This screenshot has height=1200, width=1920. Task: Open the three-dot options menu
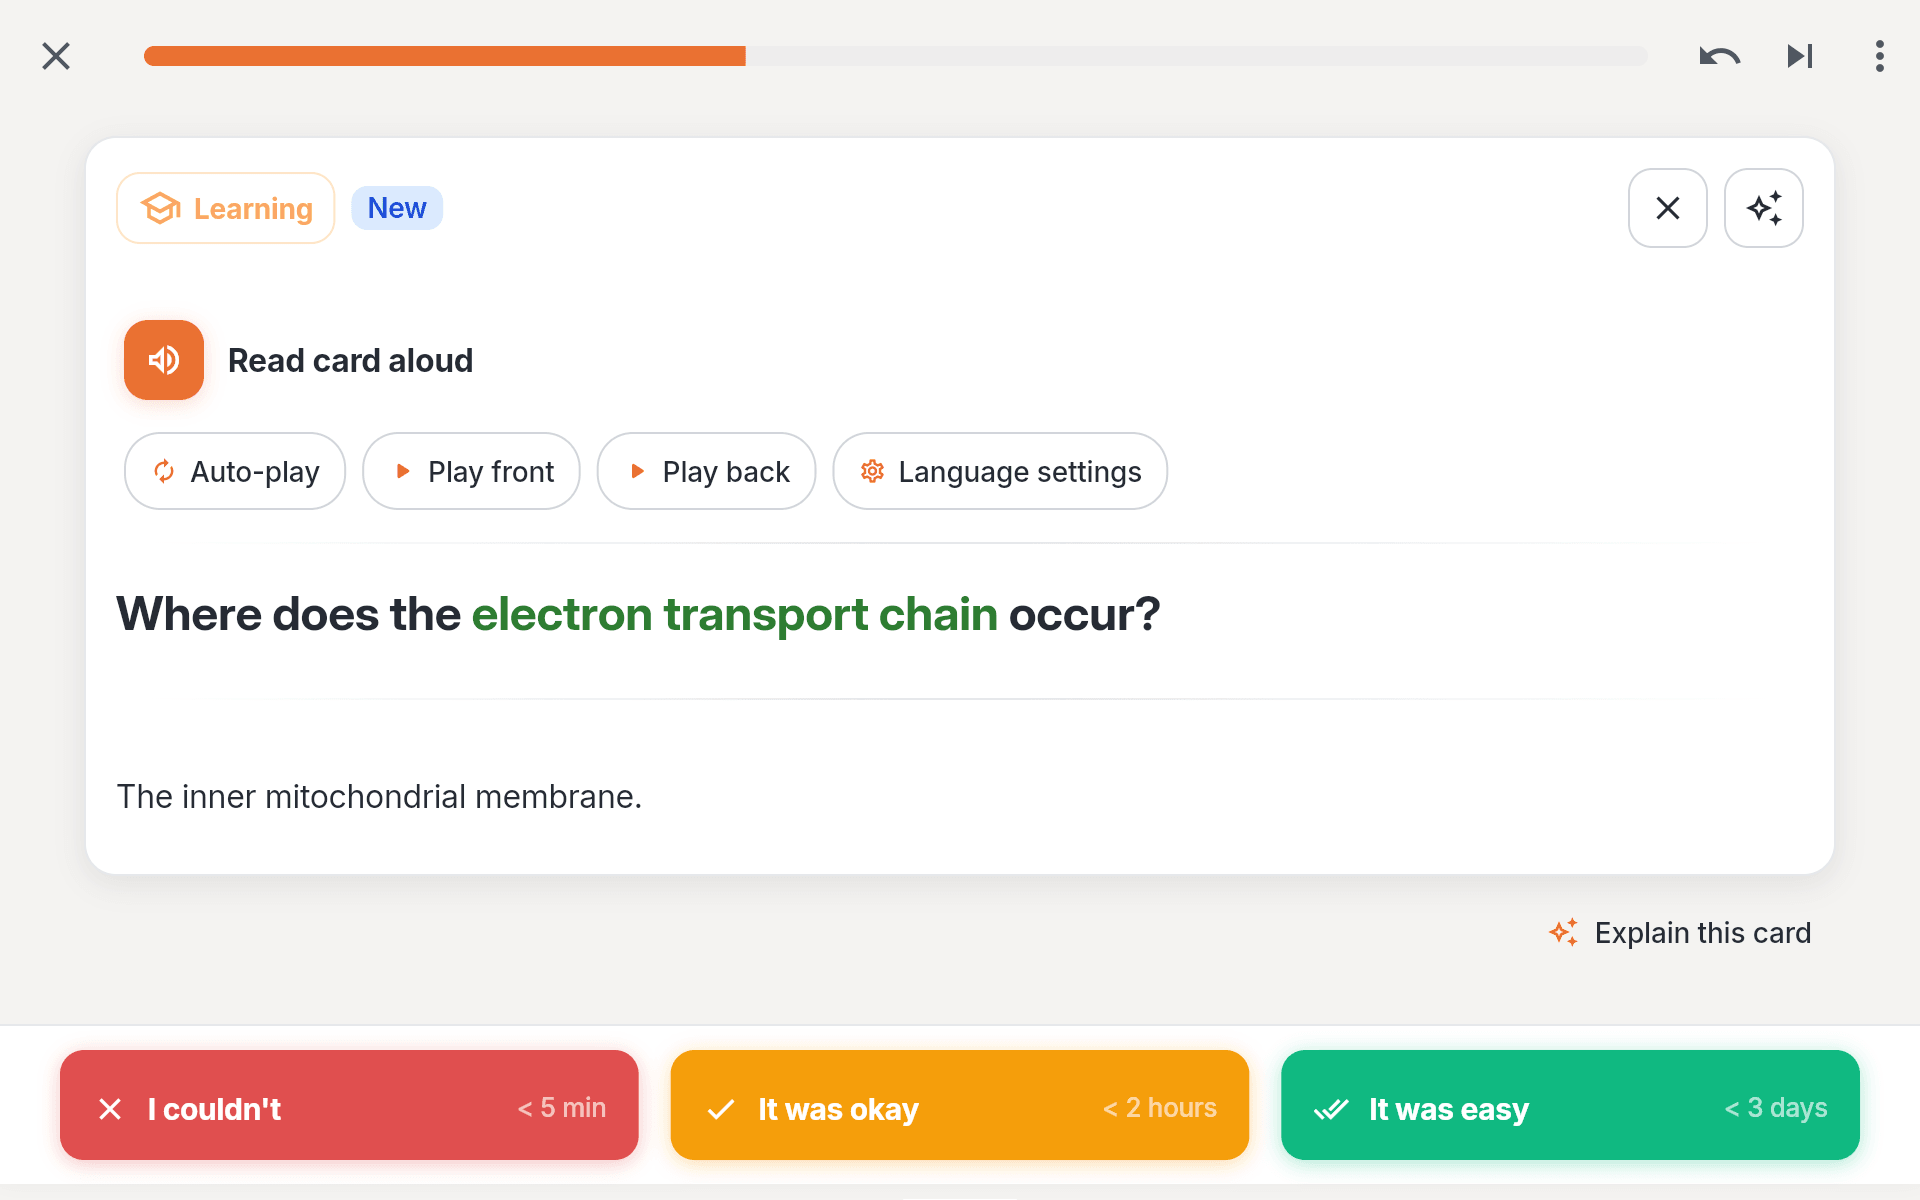[x=1880, y=56]
